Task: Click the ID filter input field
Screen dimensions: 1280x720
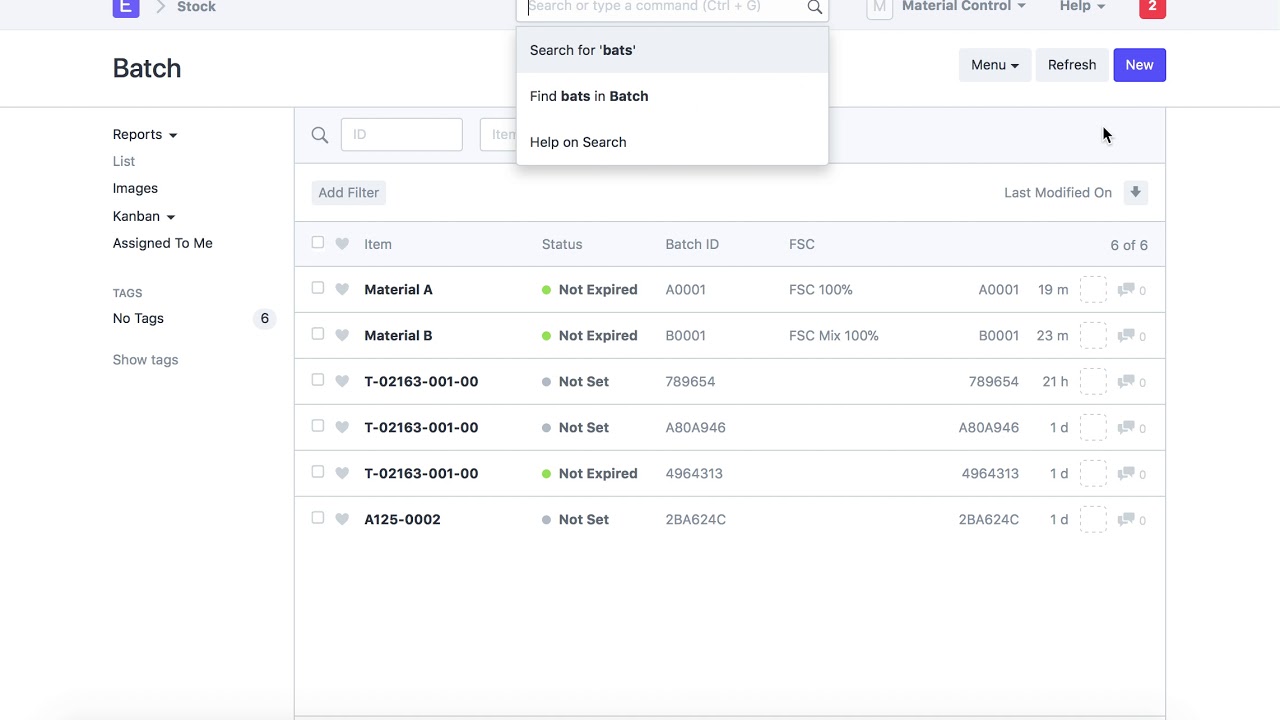Action: (x=401, y=135)
